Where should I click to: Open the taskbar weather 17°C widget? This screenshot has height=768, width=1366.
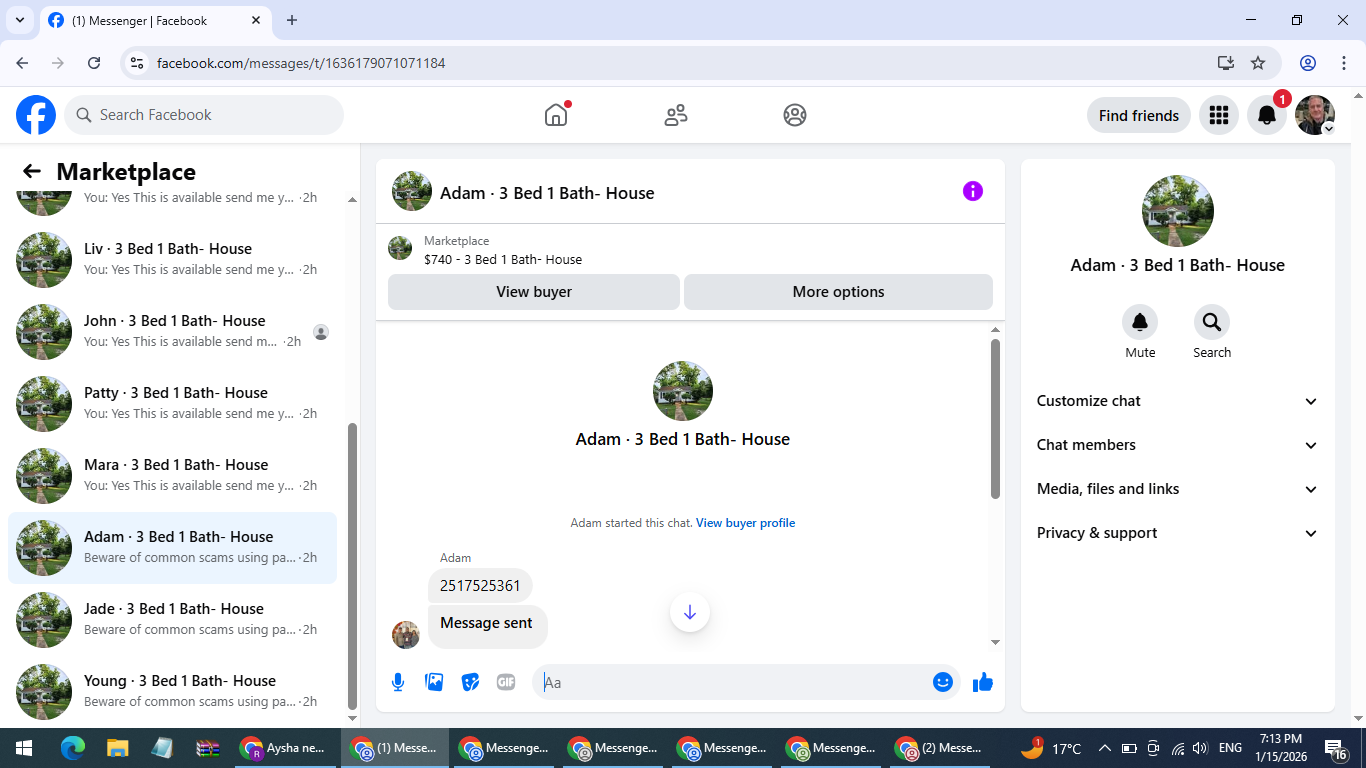coord(1050,748)
